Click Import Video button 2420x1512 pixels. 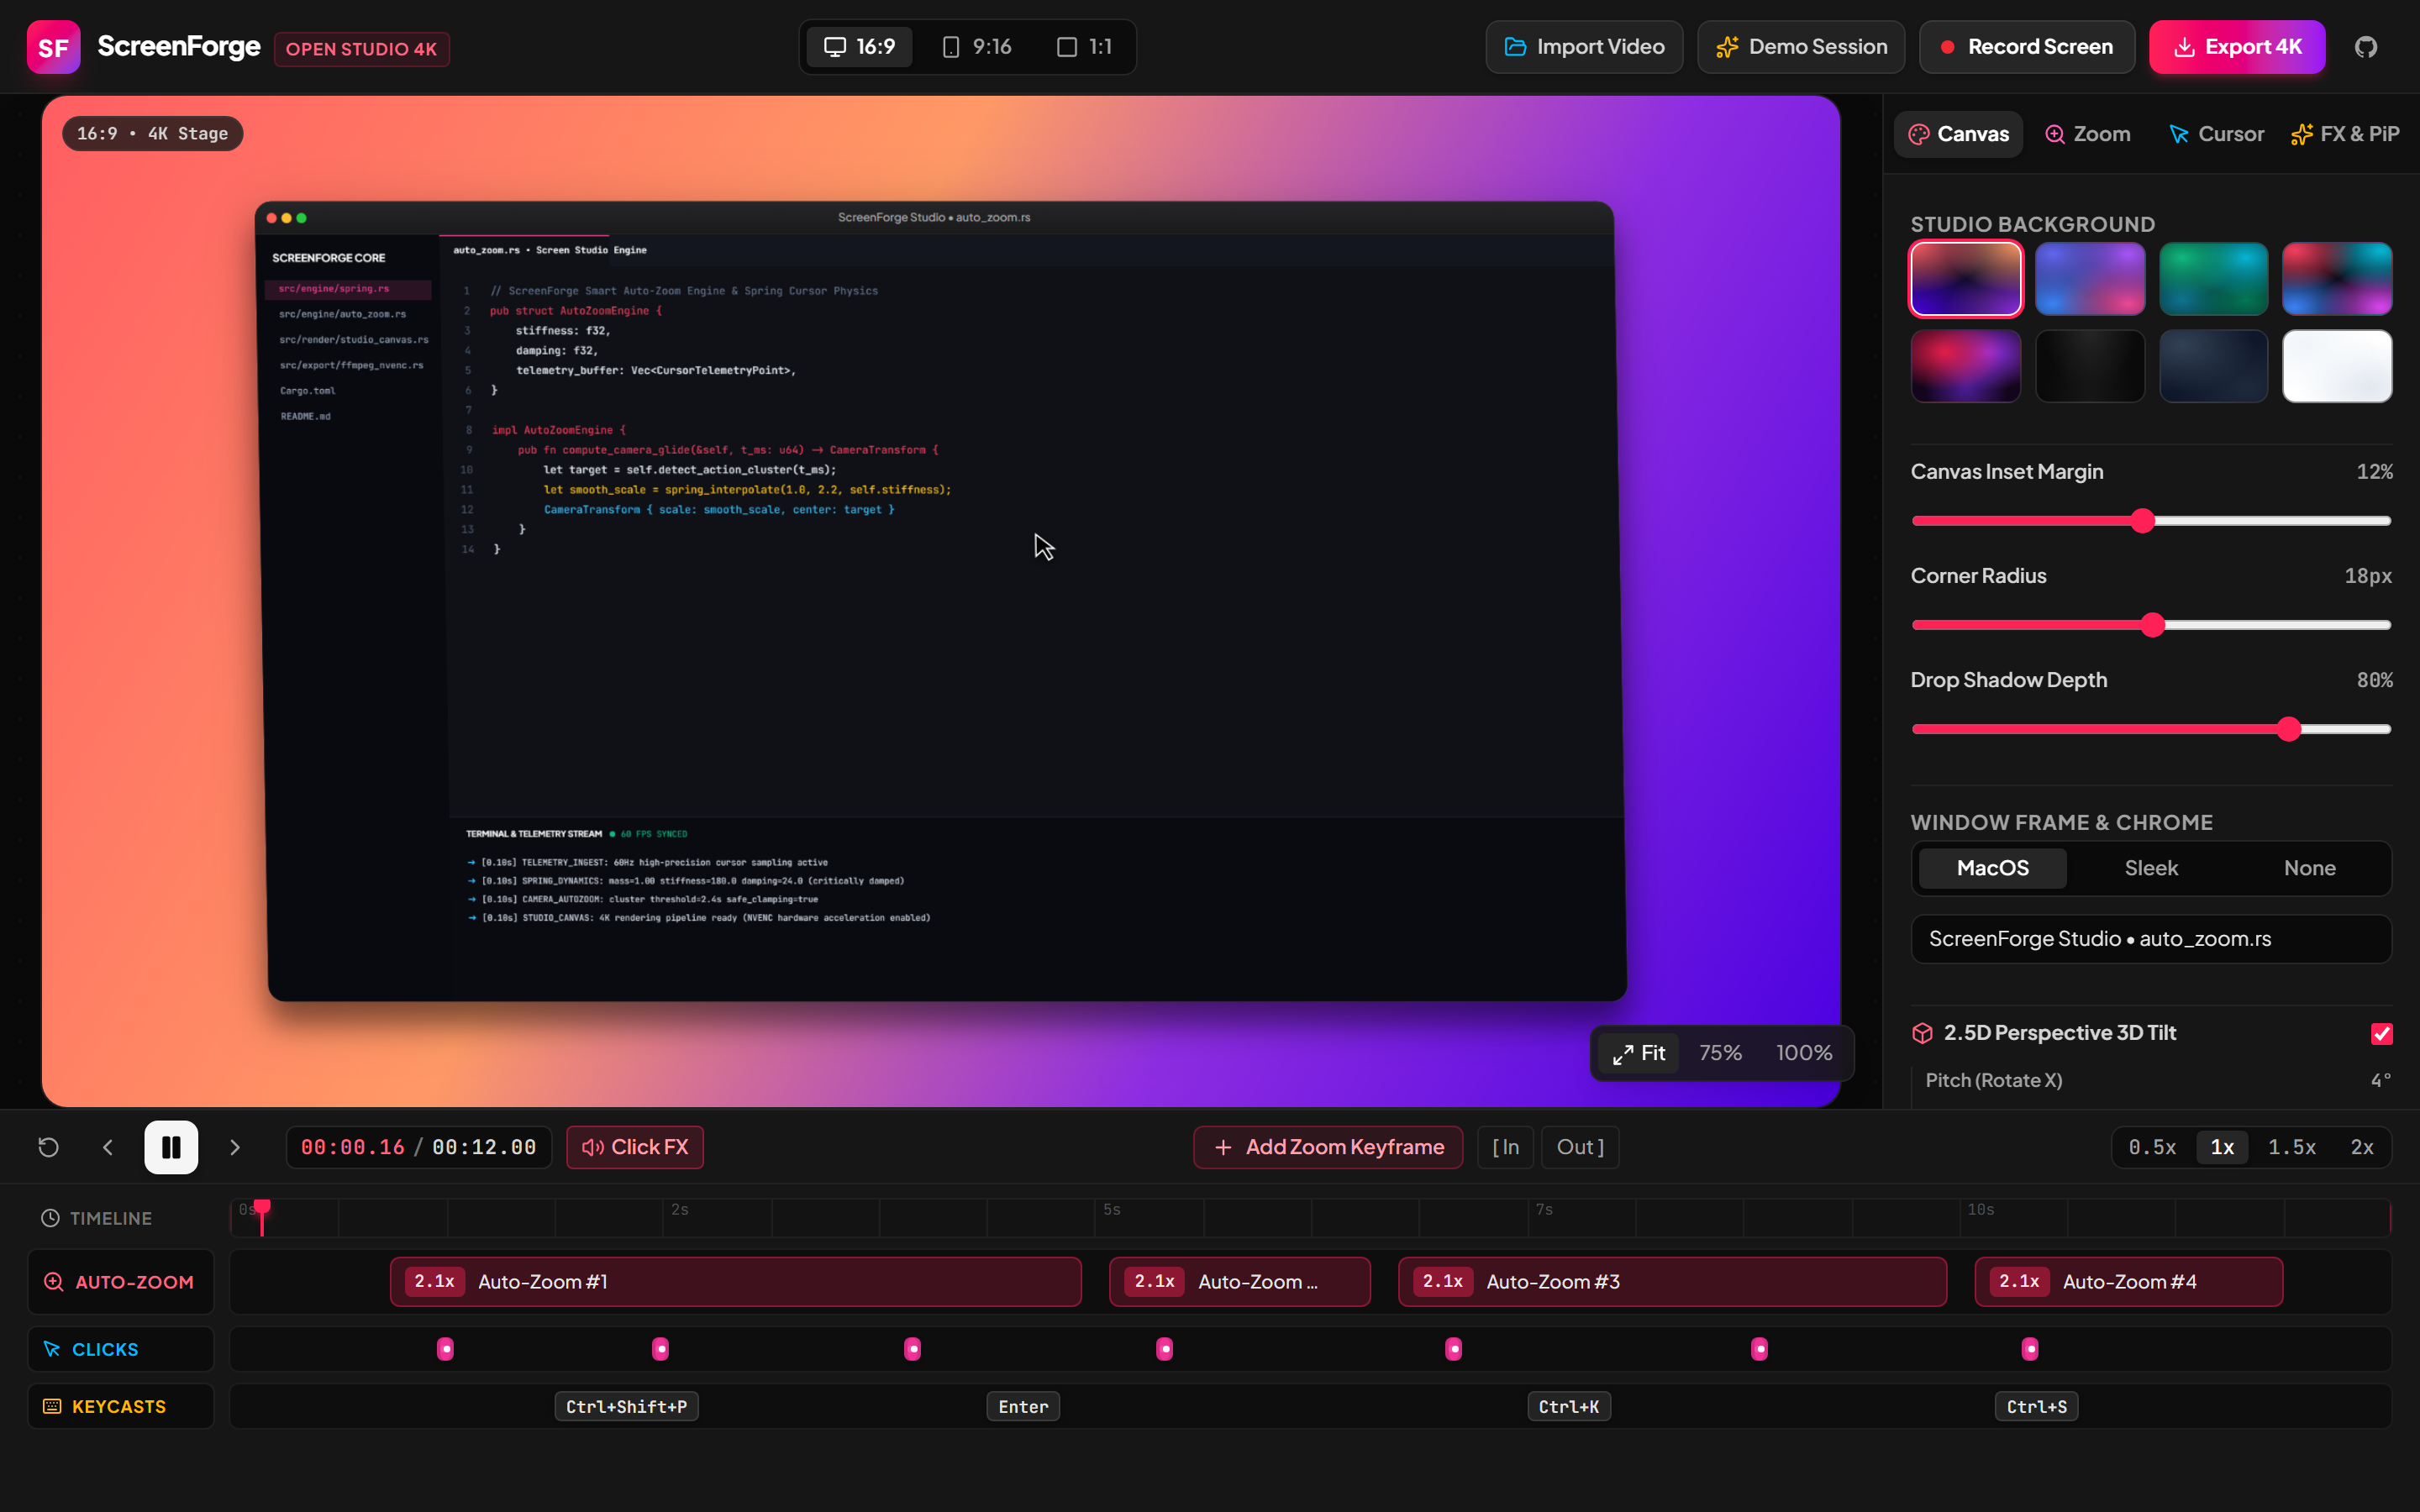point(1584,47)
